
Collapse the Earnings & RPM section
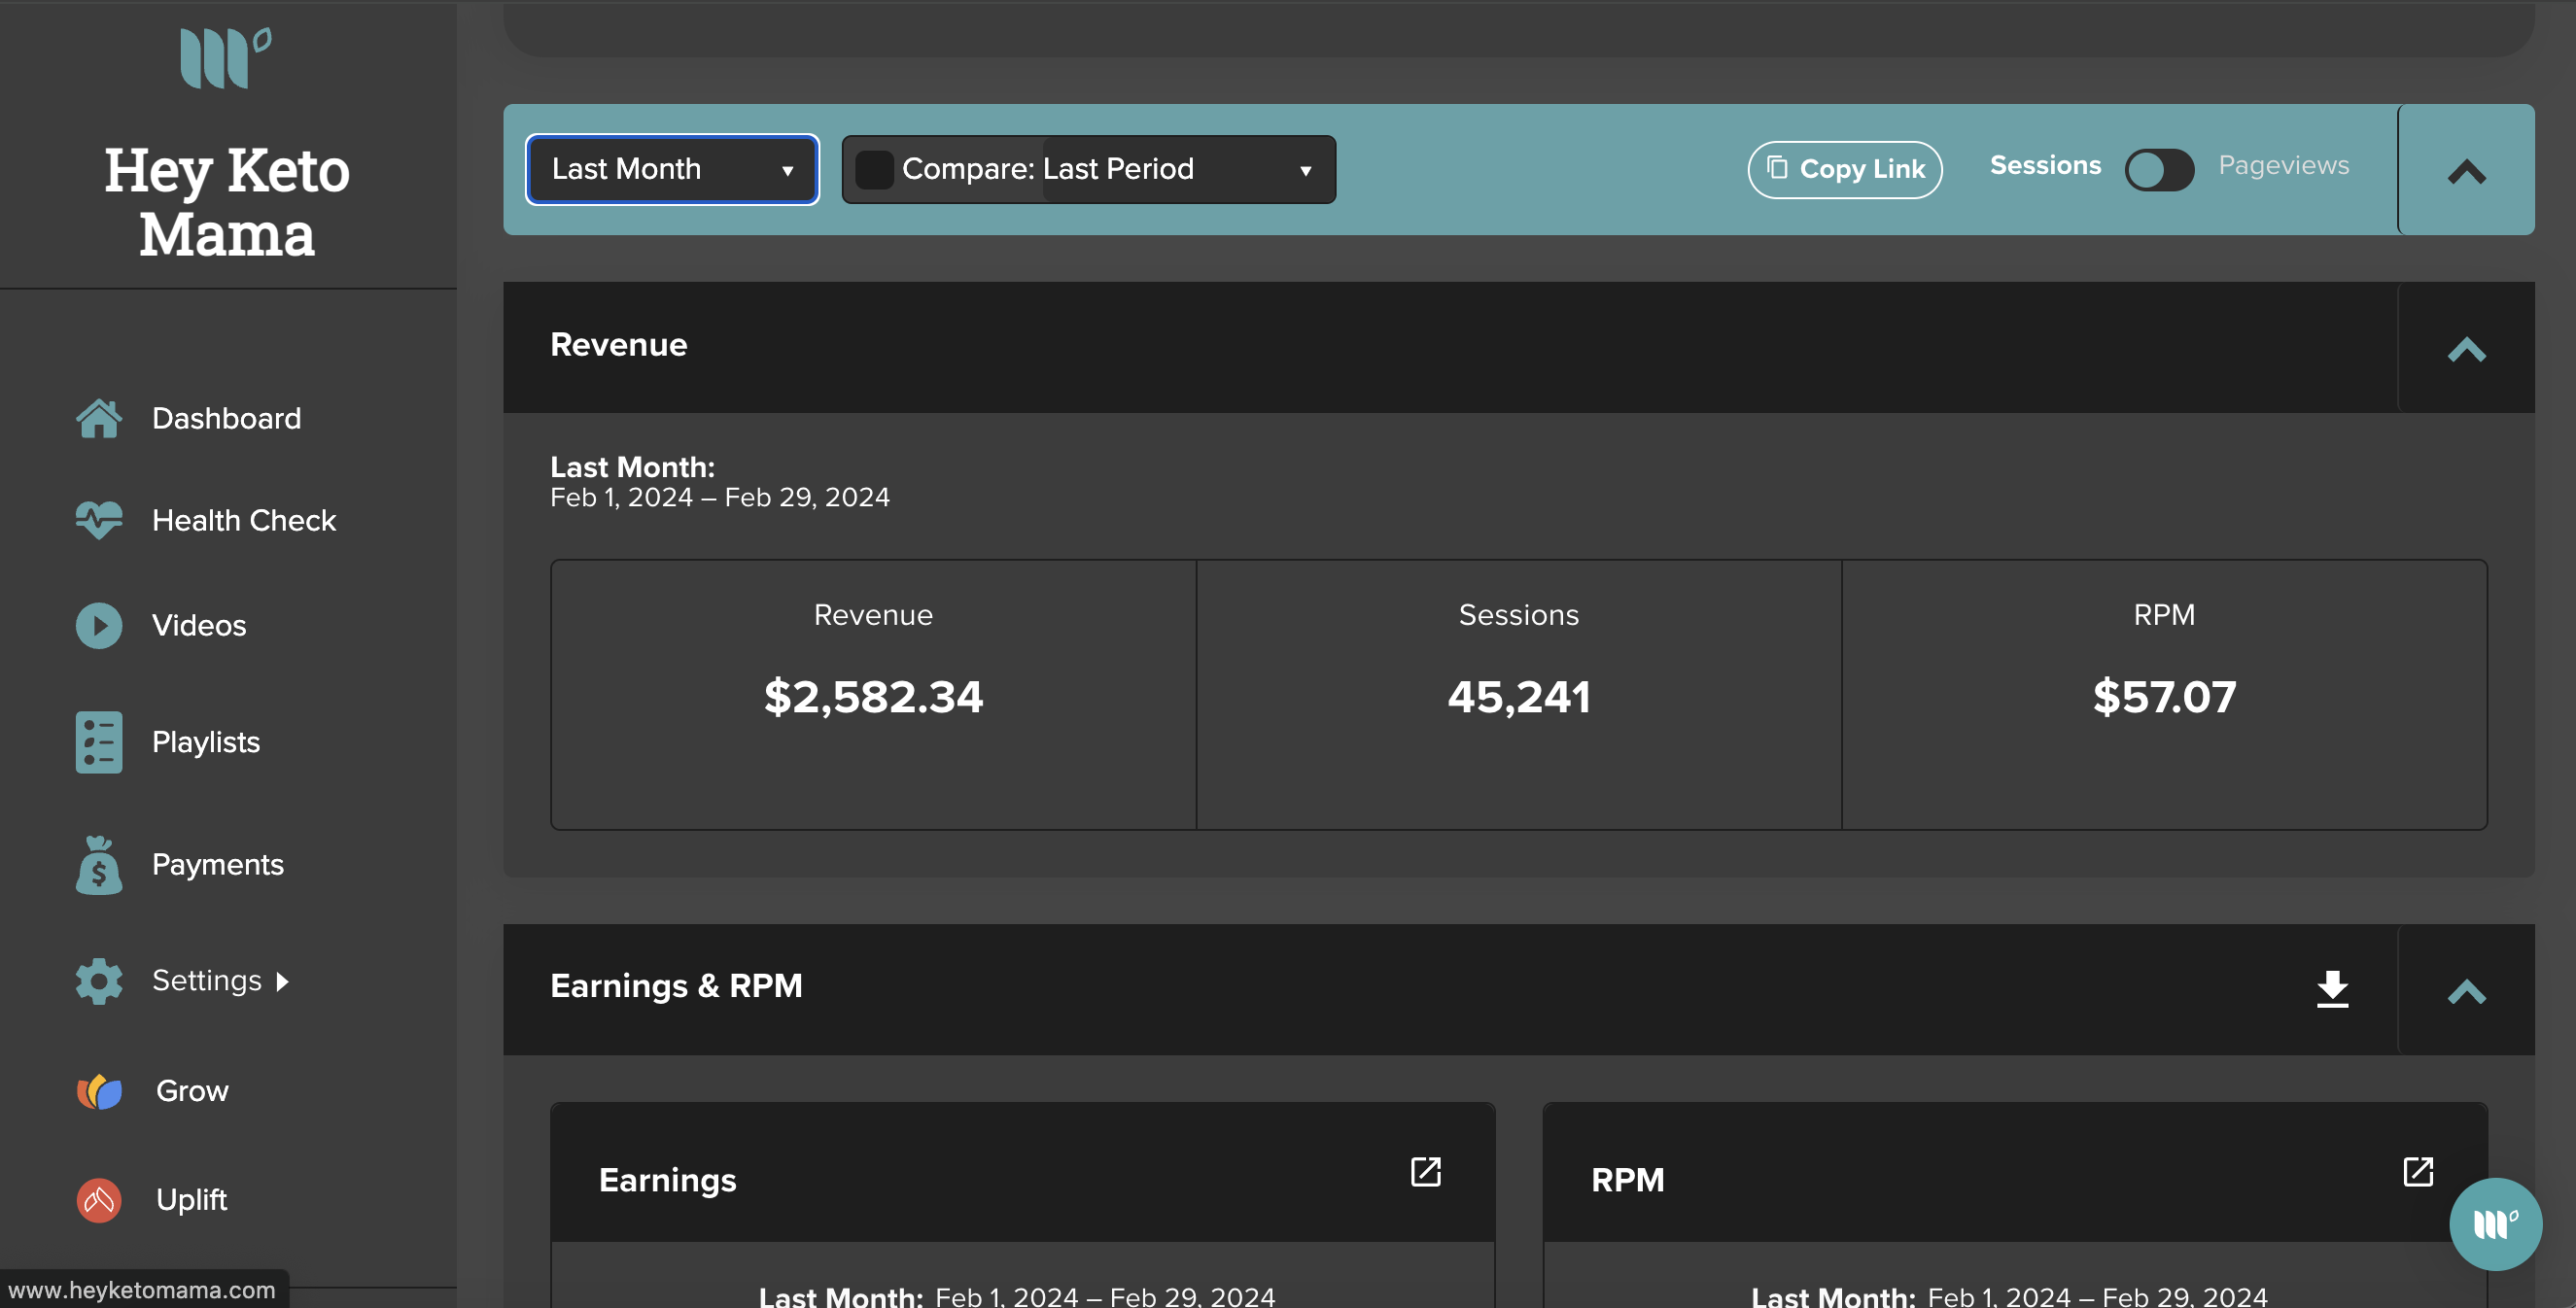[2467, 990]
